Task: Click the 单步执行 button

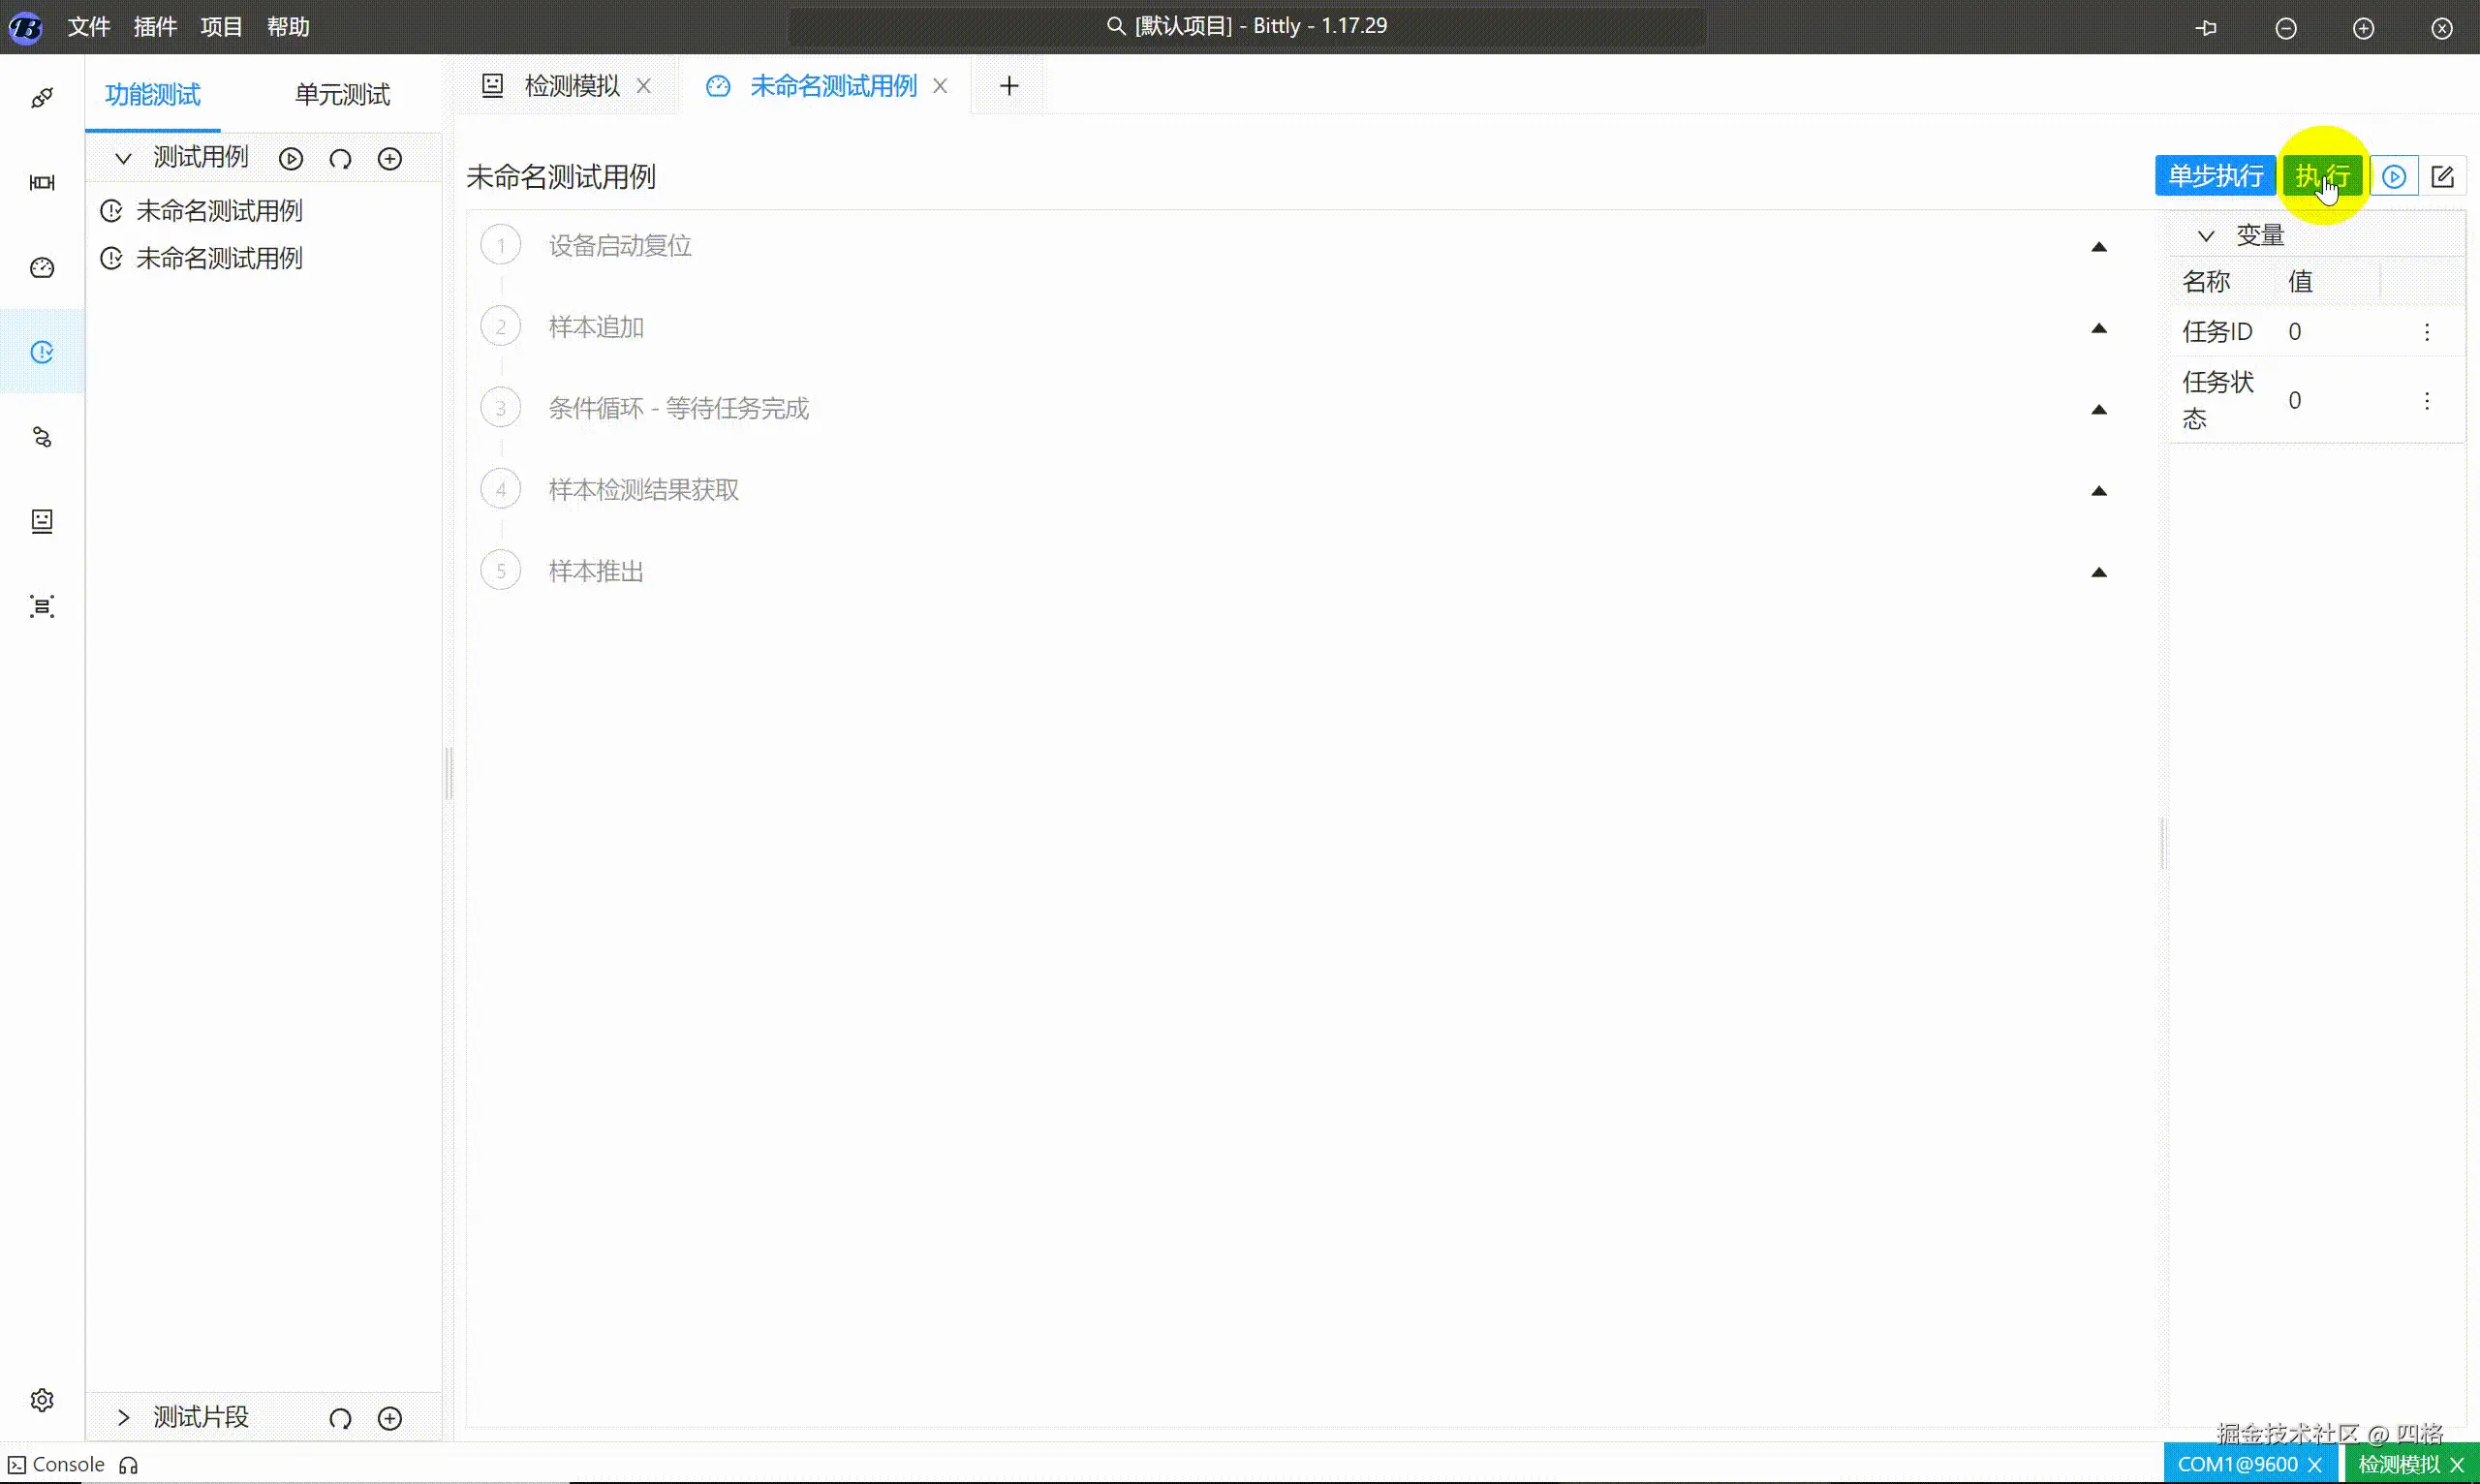Action: (x=2215, y=175)
